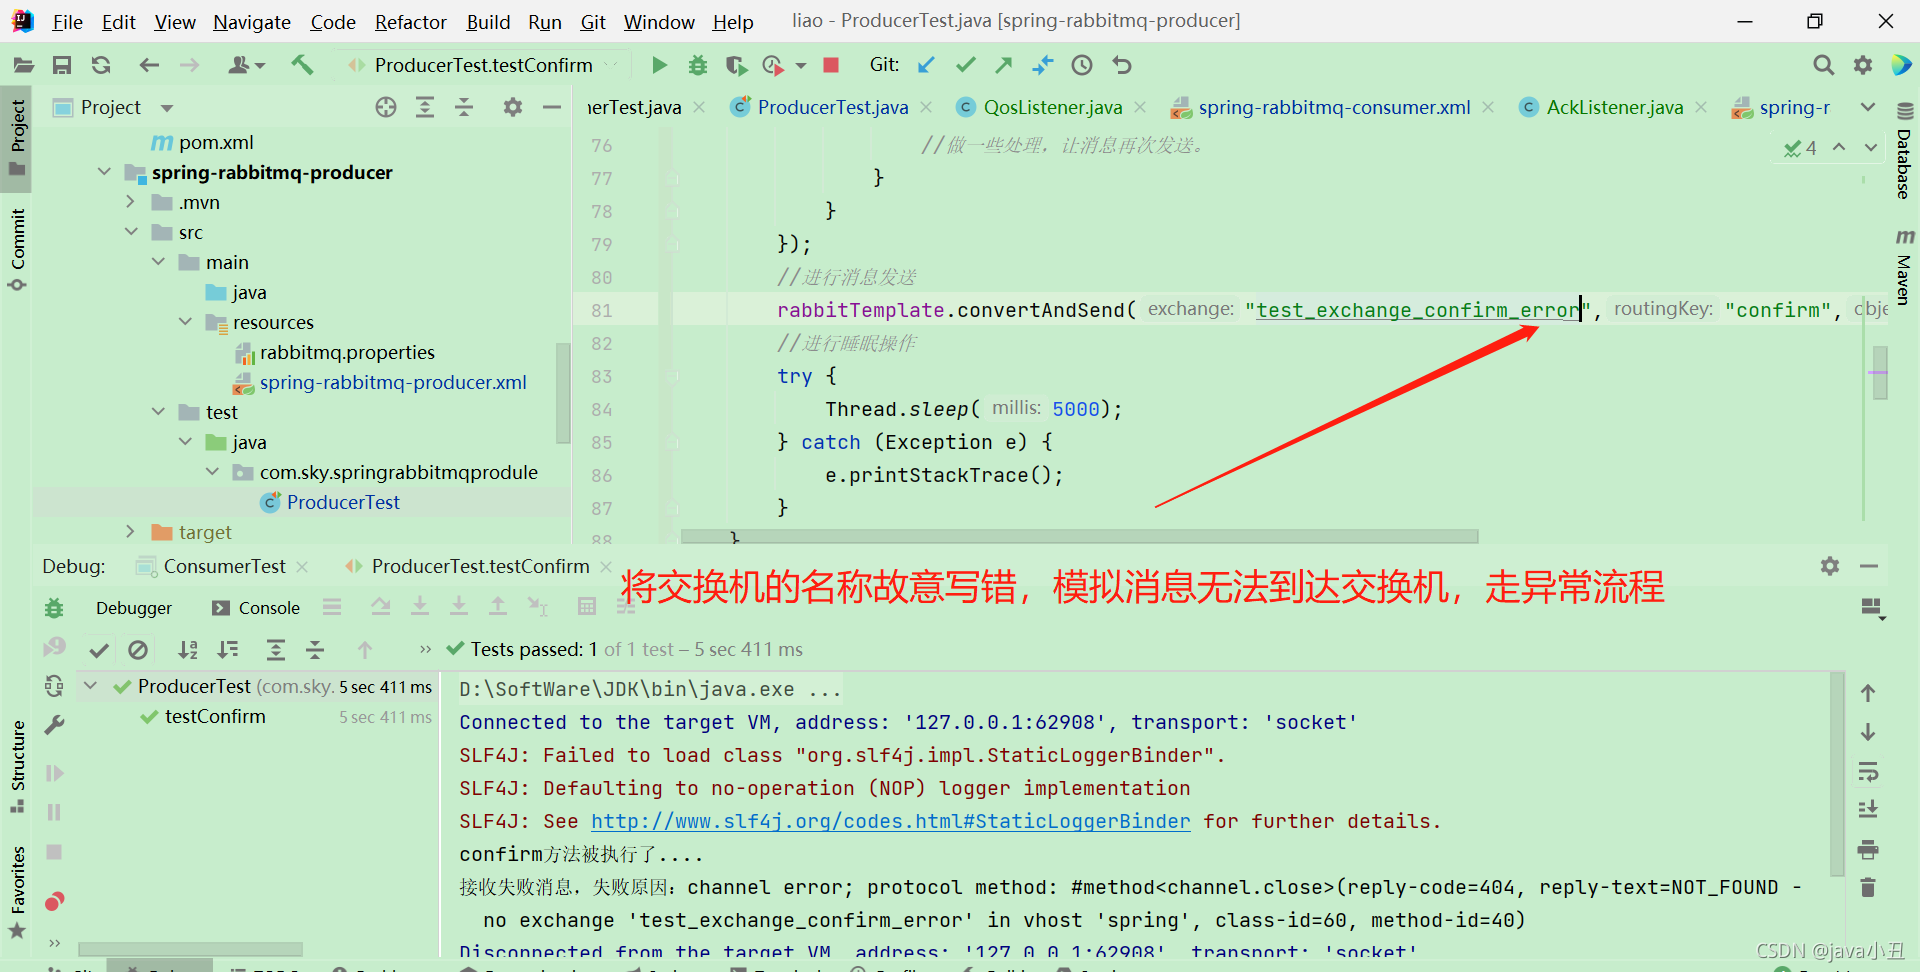The image size is (1920, 972).
Task: Expand all in Project panel
Action: click(425, 107)
